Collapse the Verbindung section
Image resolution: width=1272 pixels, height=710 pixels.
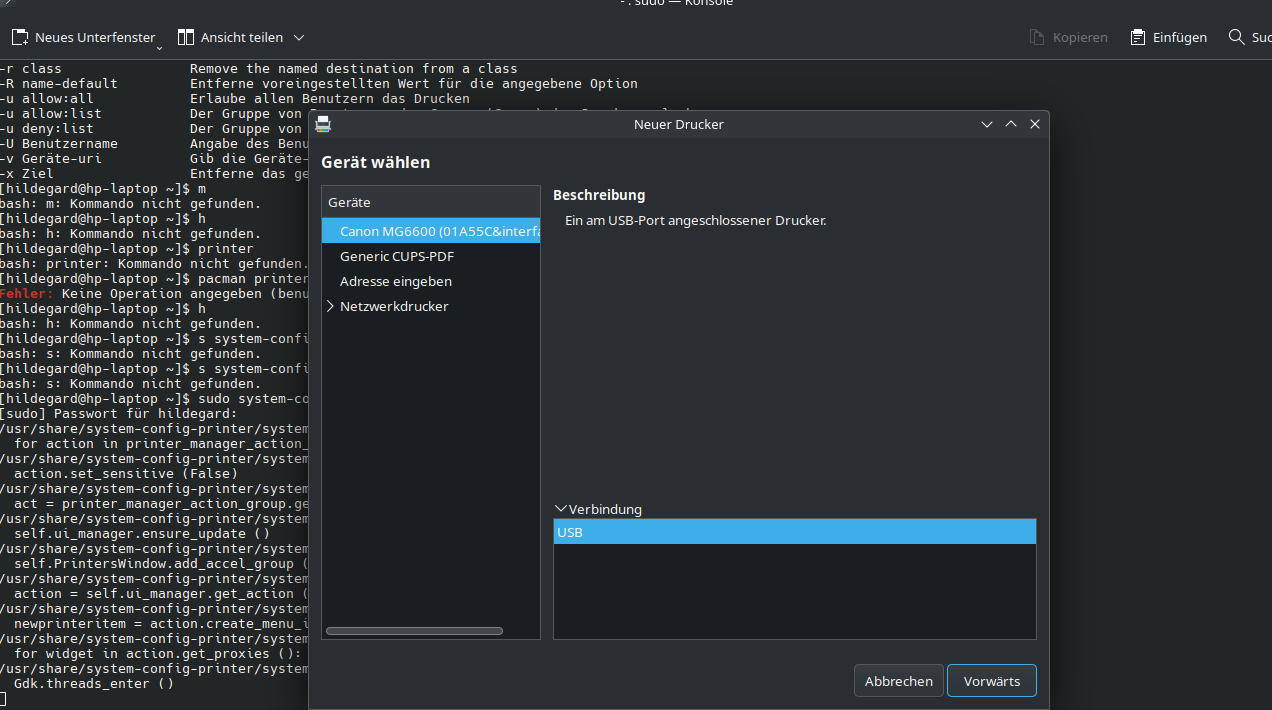pyautogui.click(x=560, y=509)
